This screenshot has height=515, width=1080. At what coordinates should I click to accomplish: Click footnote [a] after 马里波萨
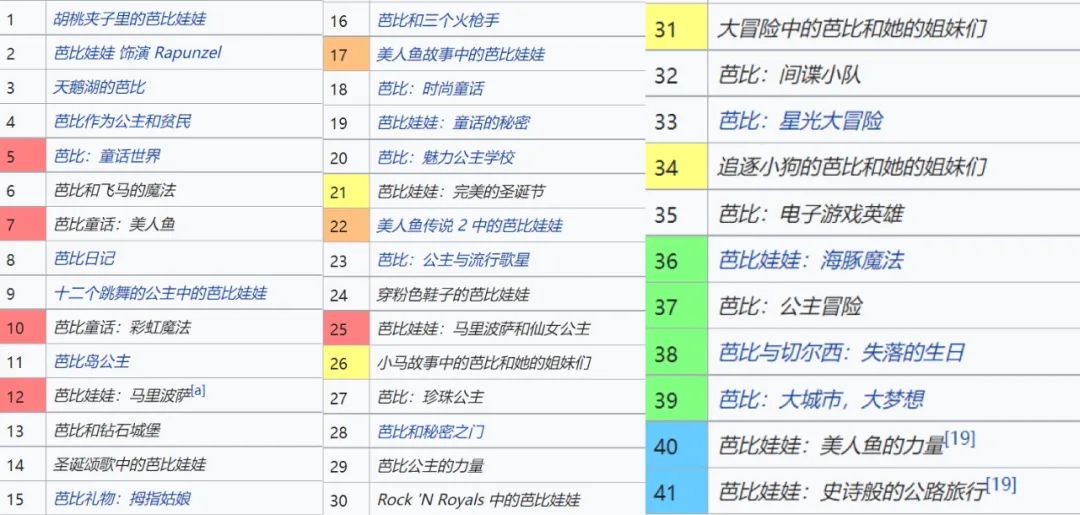[198, 391]
